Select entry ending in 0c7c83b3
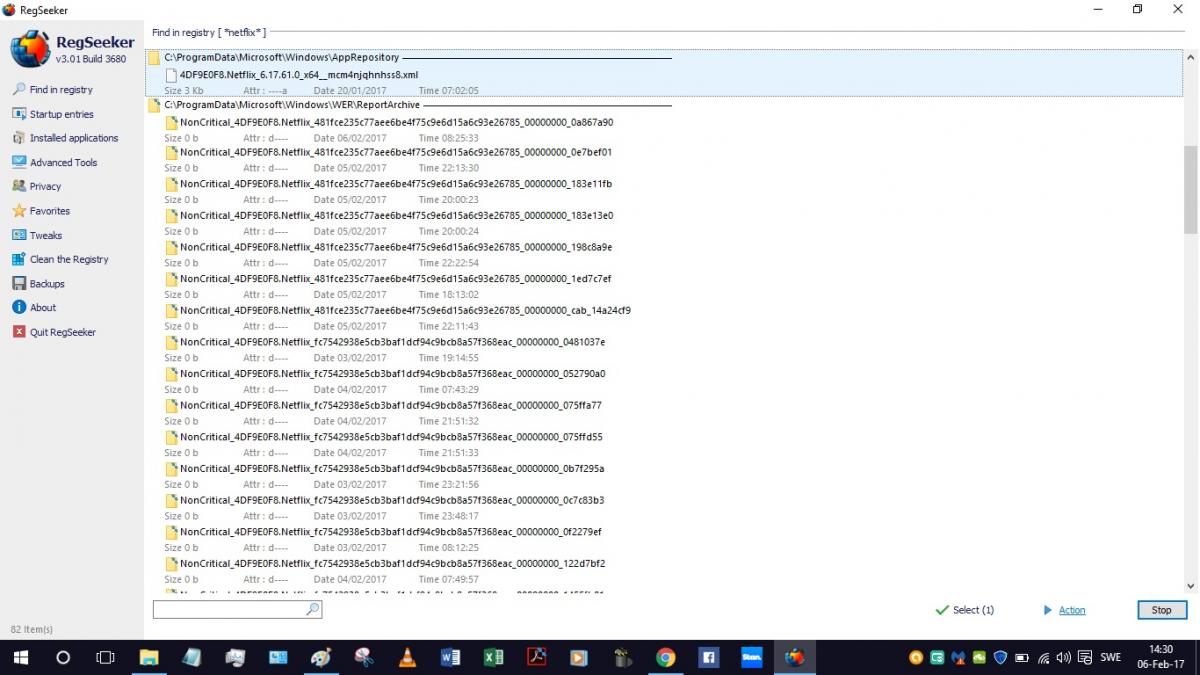This screenshot has height=675, width=1200. pyautogui.click(x=392, y=500)
